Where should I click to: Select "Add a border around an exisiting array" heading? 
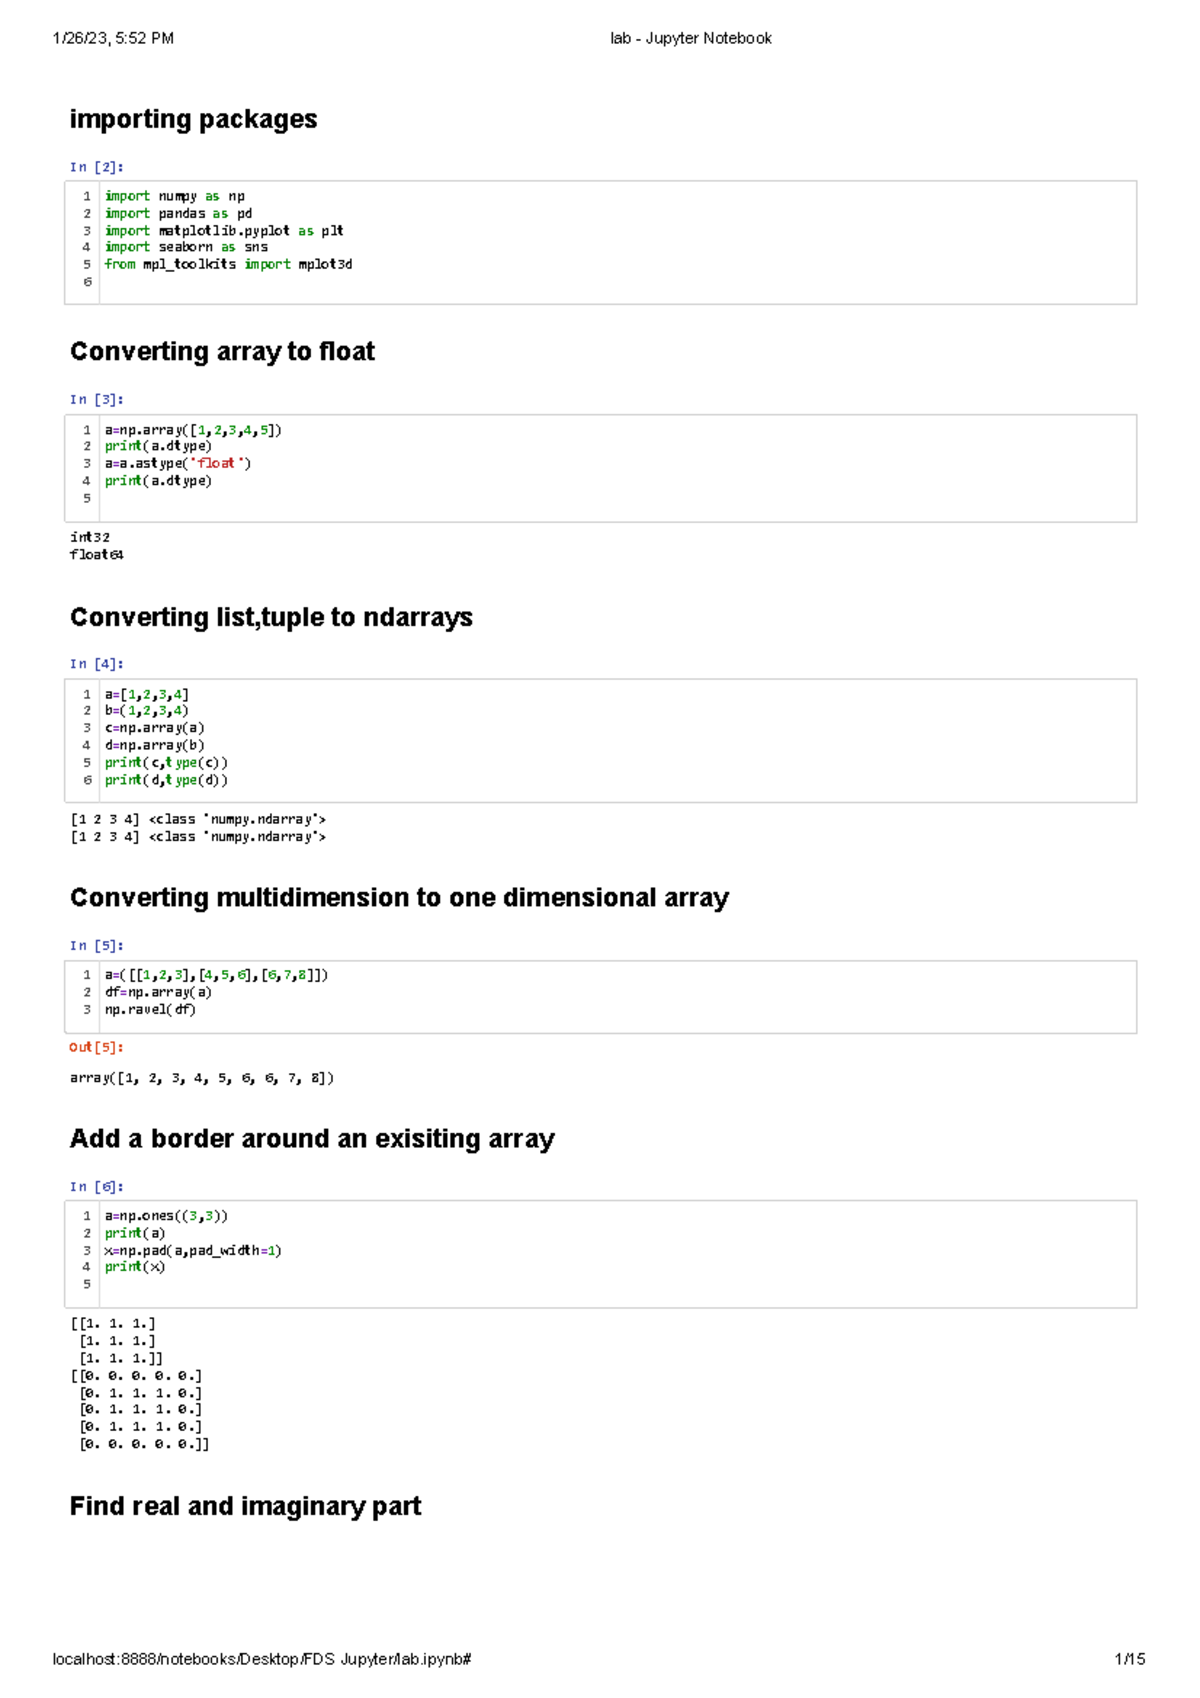pos(312,1139)
